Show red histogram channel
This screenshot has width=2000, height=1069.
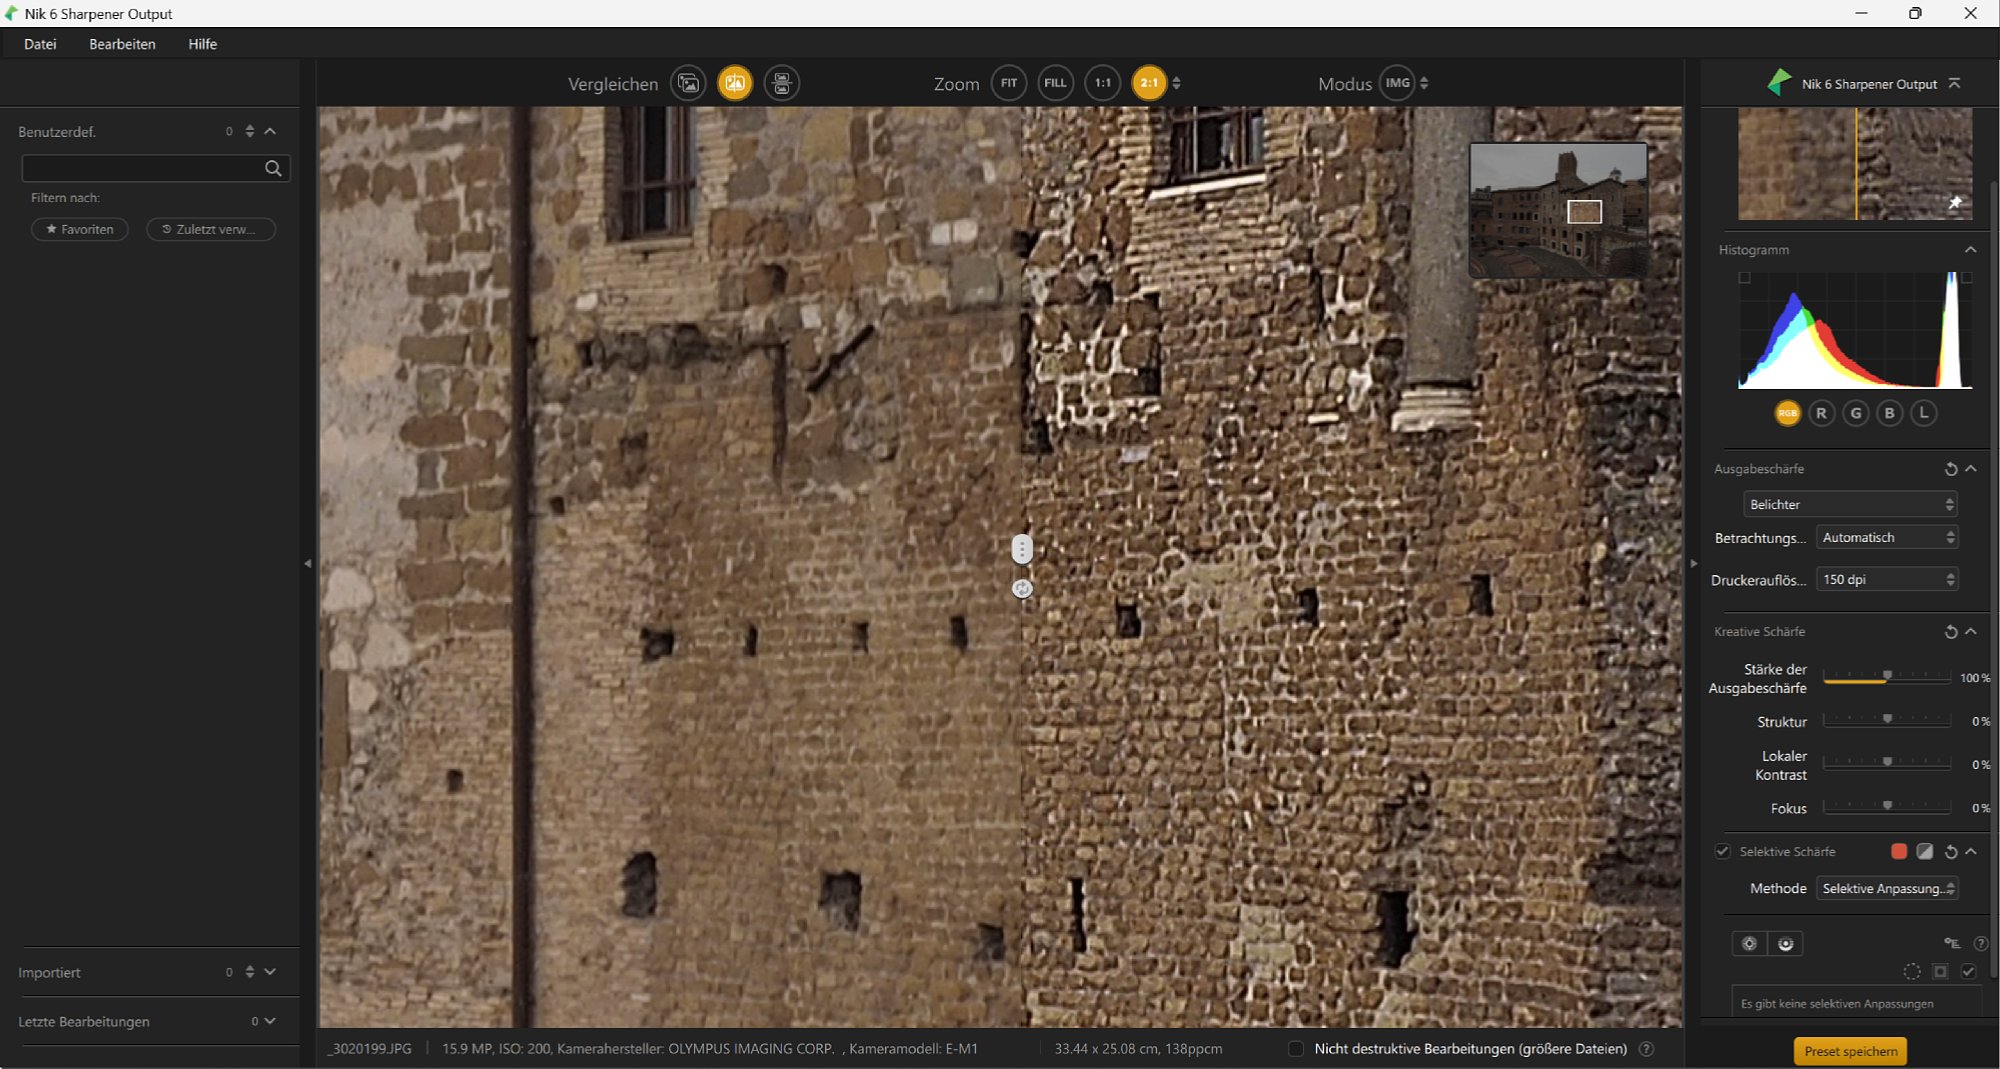pos(1821,413)
